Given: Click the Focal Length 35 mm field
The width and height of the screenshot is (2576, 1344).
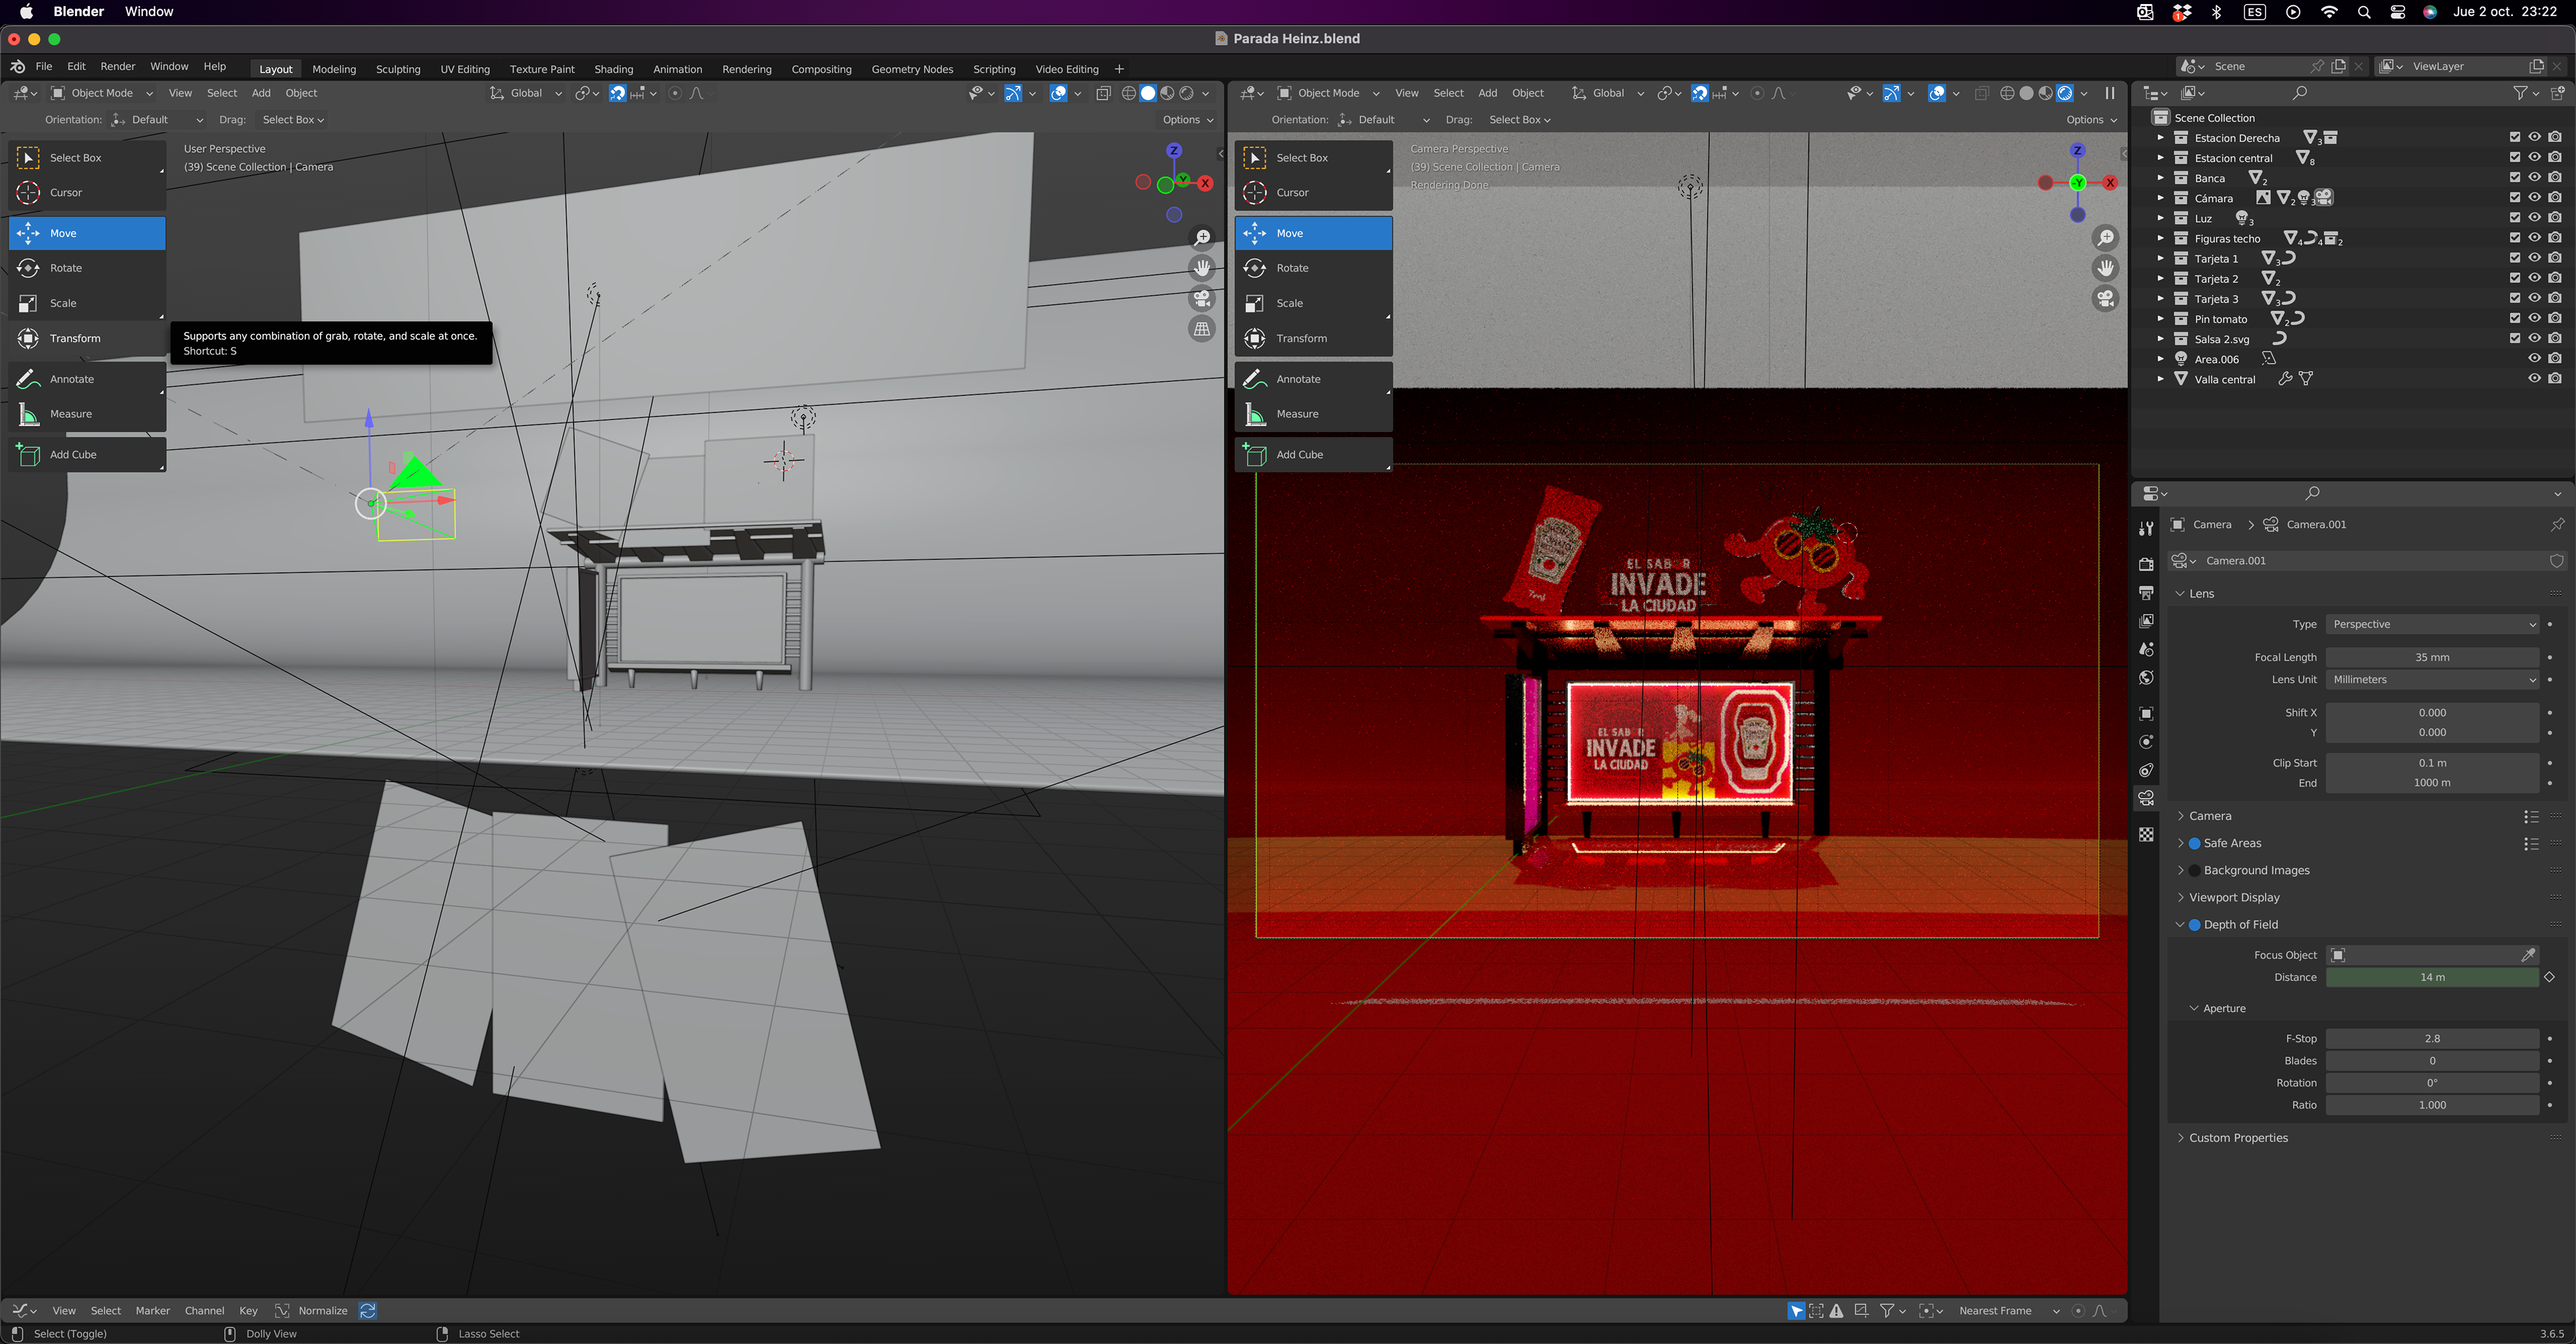Looking at the screenshot, I should (x=2431, y=657).
